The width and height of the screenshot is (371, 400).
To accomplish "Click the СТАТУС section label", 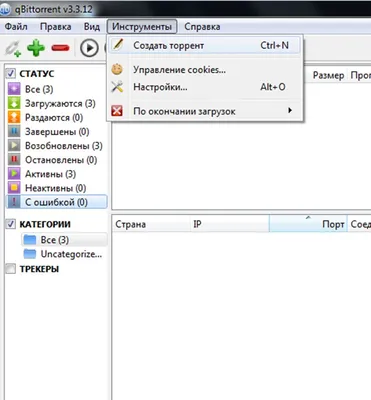I will [37, 74].
